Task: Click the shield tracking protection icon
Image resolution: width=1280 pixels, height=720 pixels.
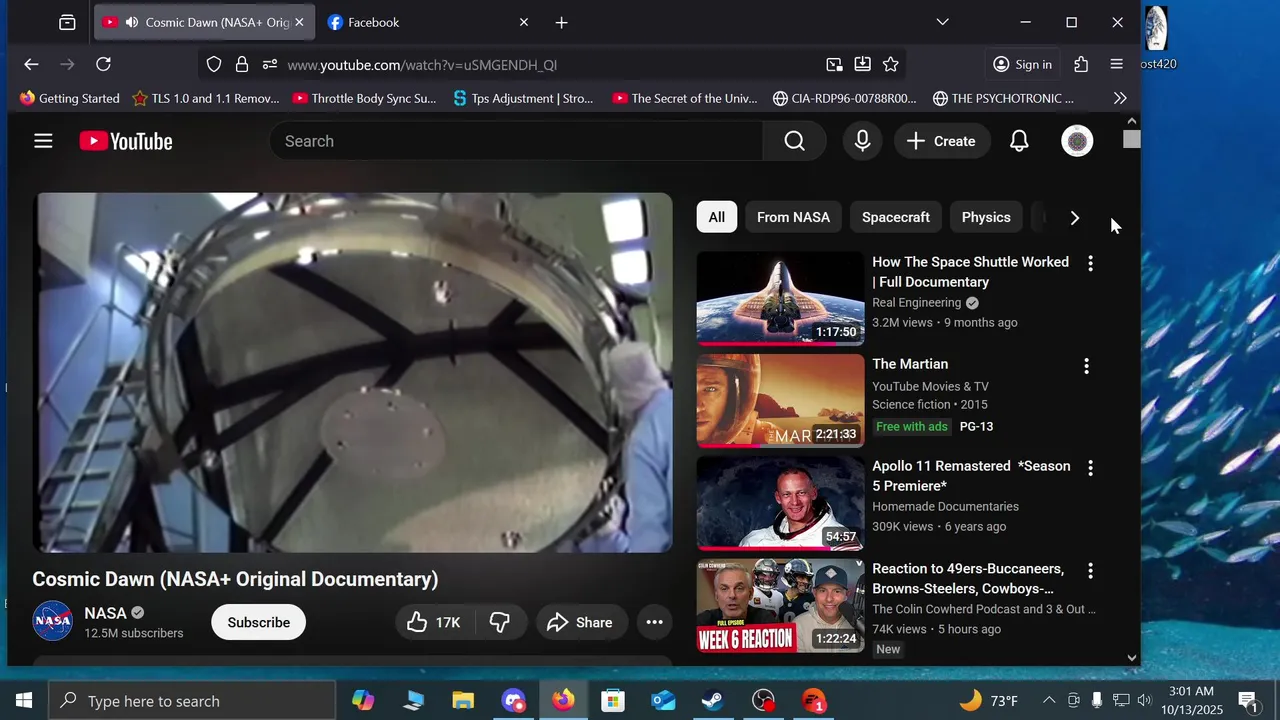Action: coord(213,64)
